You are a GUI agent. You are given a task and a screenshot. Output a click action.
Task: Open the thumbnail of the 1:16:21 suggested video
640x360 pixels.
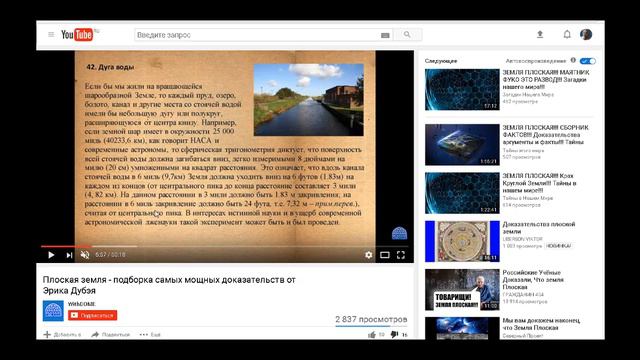(462, 145)
